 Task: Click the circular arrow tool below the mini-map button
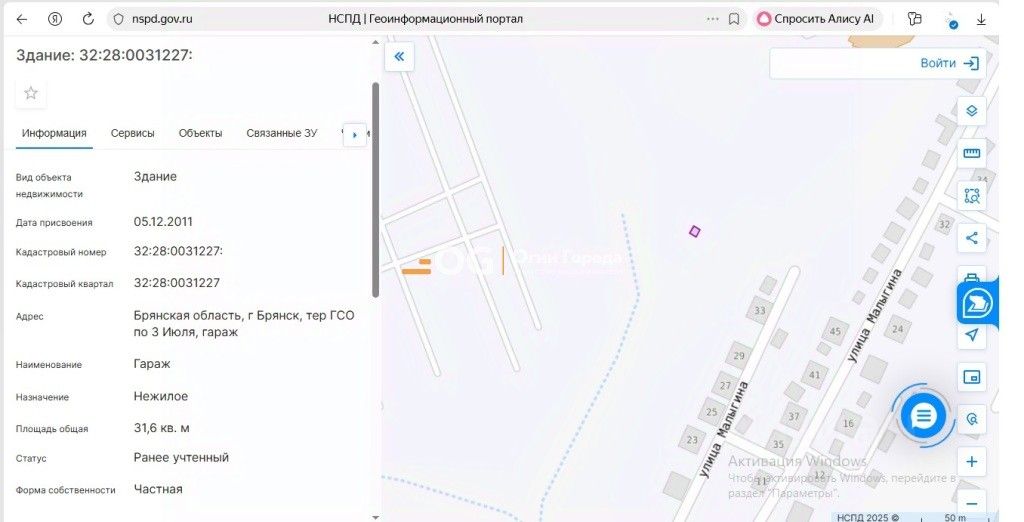point(972,419)
